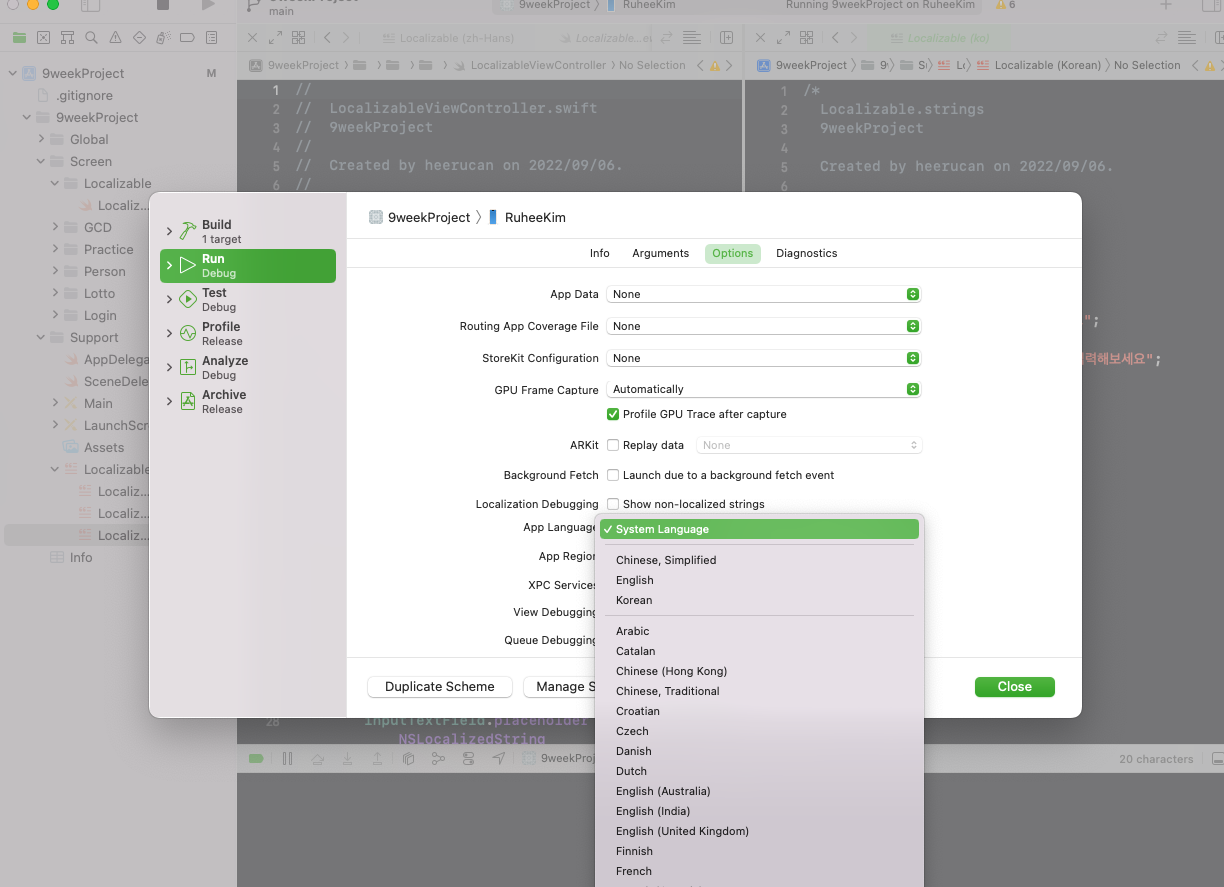Switch to the Diagnostics tab
Image resolution: width=1224 pixels, height=887 pixels.
pos(806,253)
